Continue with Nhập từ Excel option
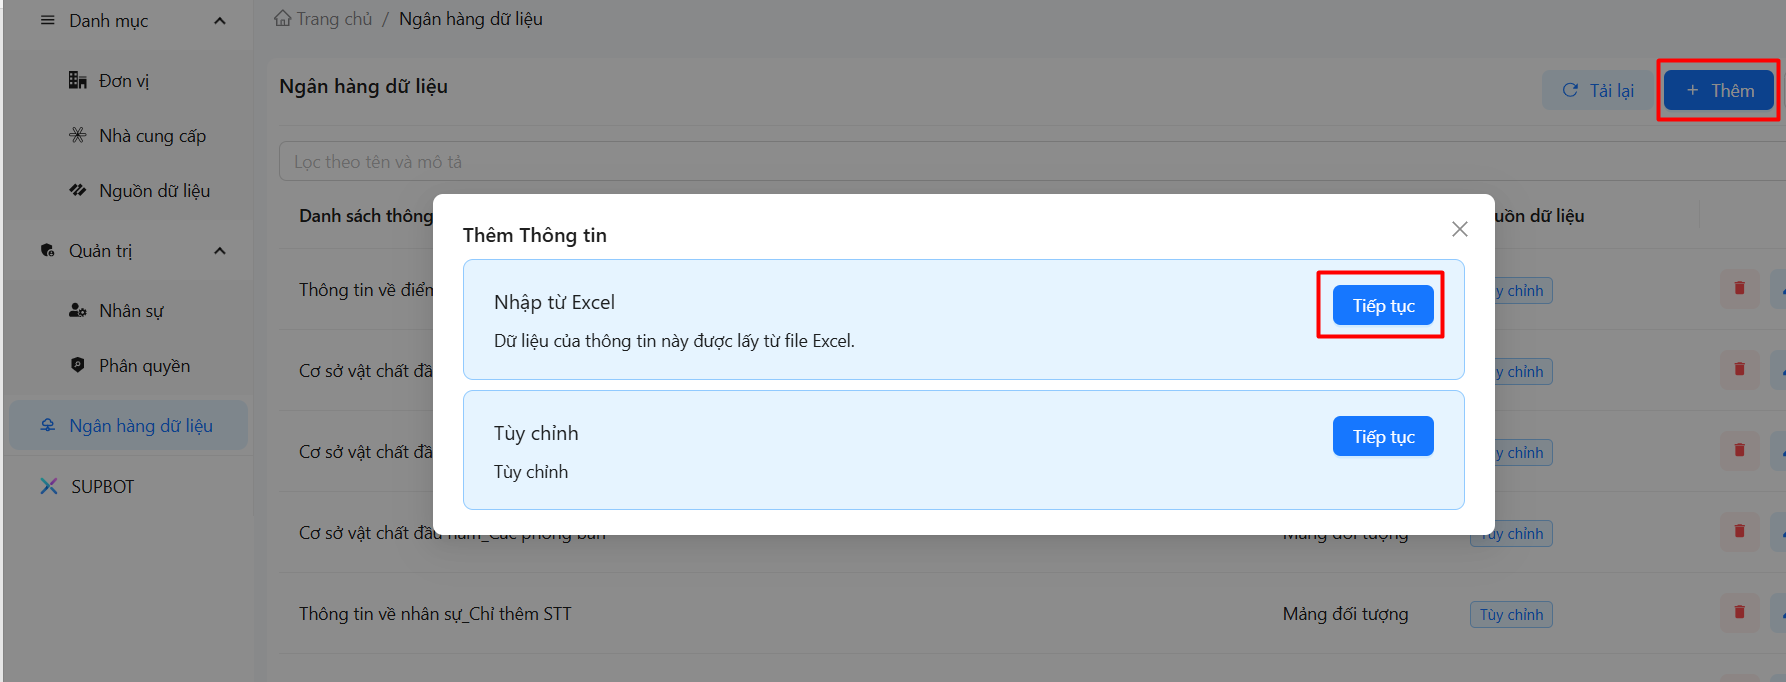 (1382, 305)
